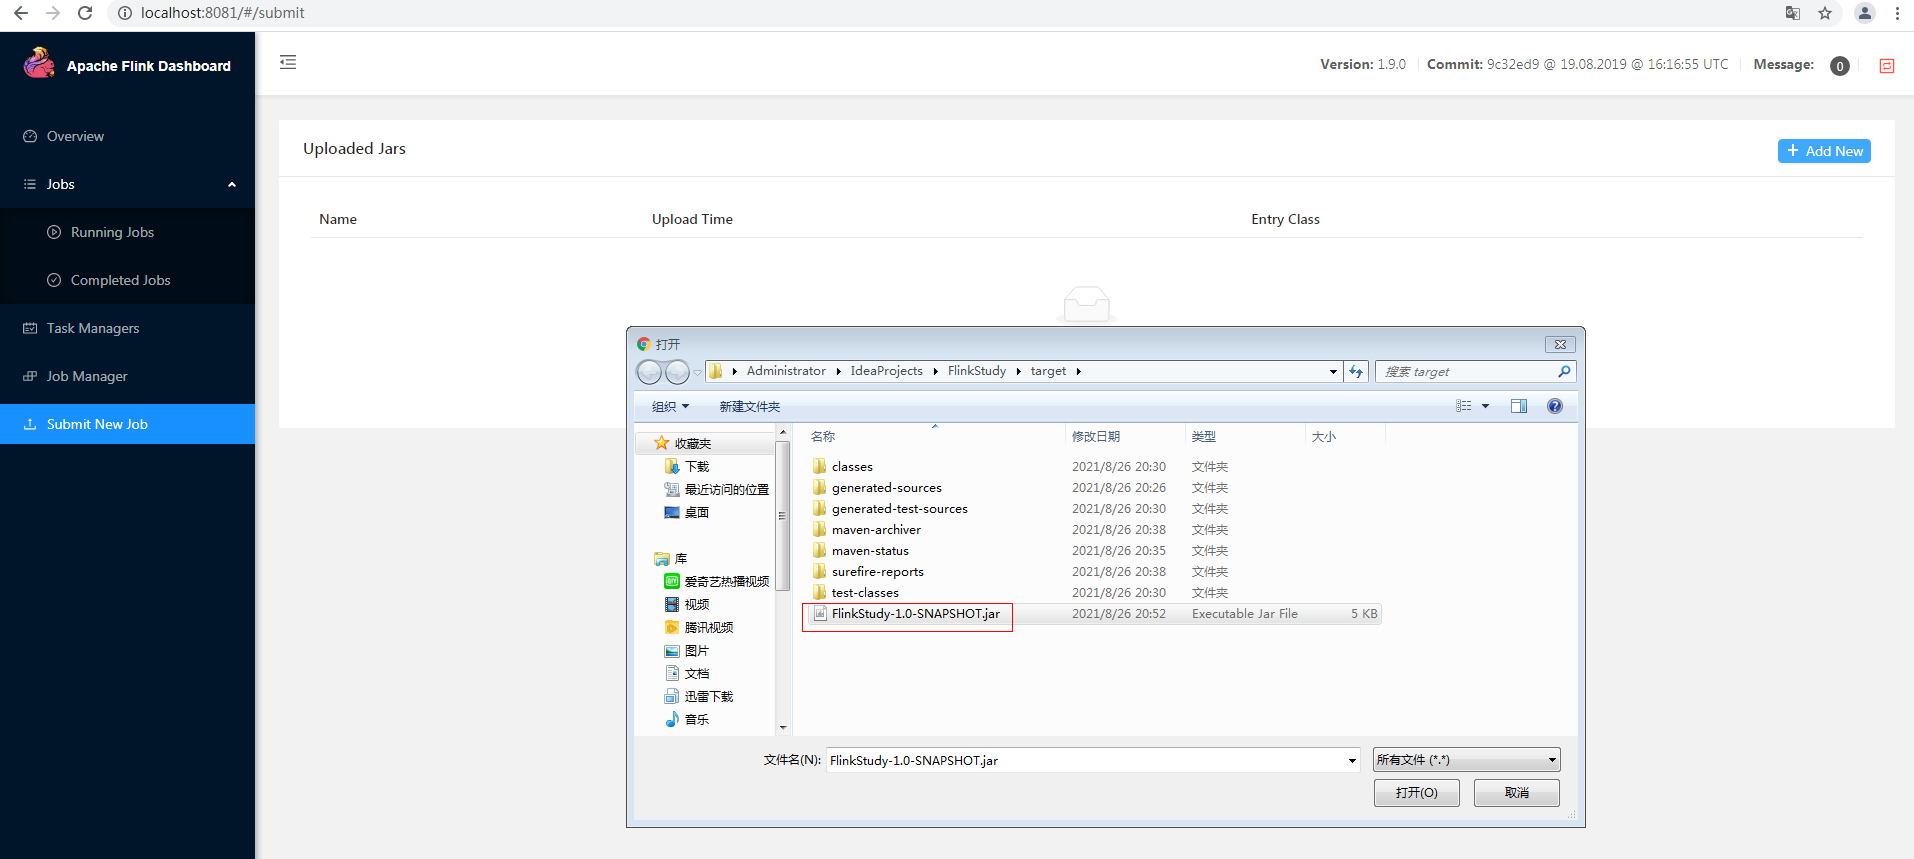
Task: Select 库 in navigation tree
Action: [x=680, y=558]
